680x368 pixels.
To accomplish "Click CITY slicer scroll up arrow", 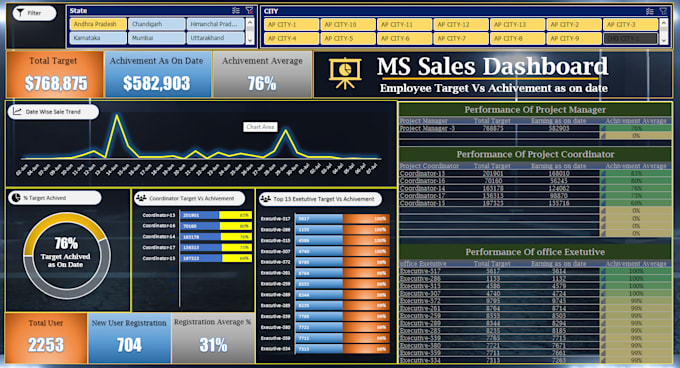I will (664, 22).
